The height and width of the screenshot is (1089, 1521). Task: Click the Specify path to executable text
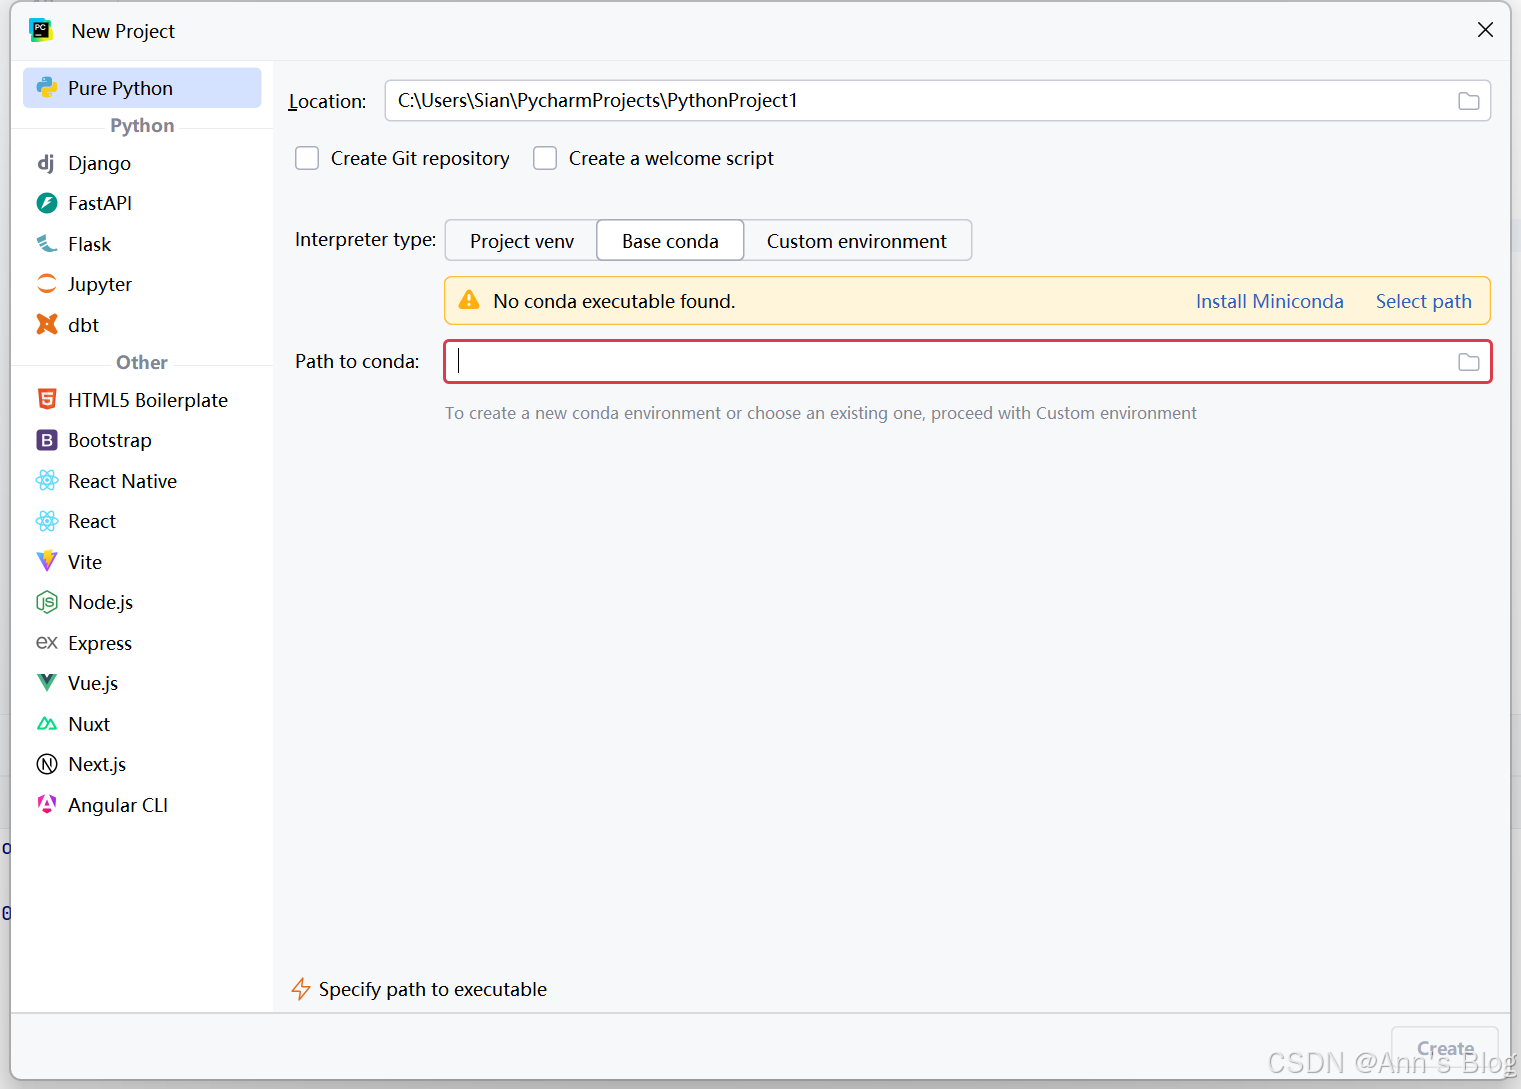tap(433, 989)
